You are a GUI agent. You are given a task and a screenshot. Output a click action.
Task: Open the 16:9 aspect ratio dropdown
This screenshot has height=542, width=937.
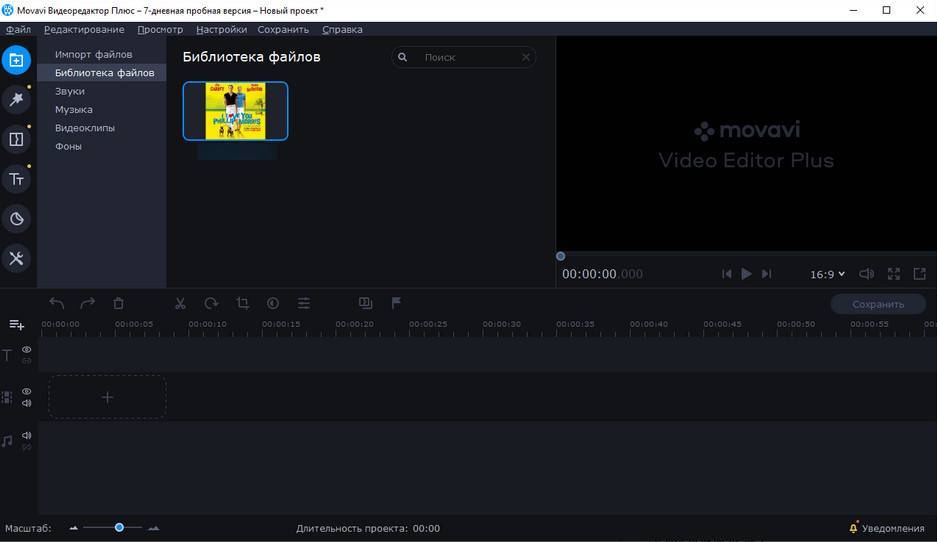pyautogui.click(x=827, y=274)
